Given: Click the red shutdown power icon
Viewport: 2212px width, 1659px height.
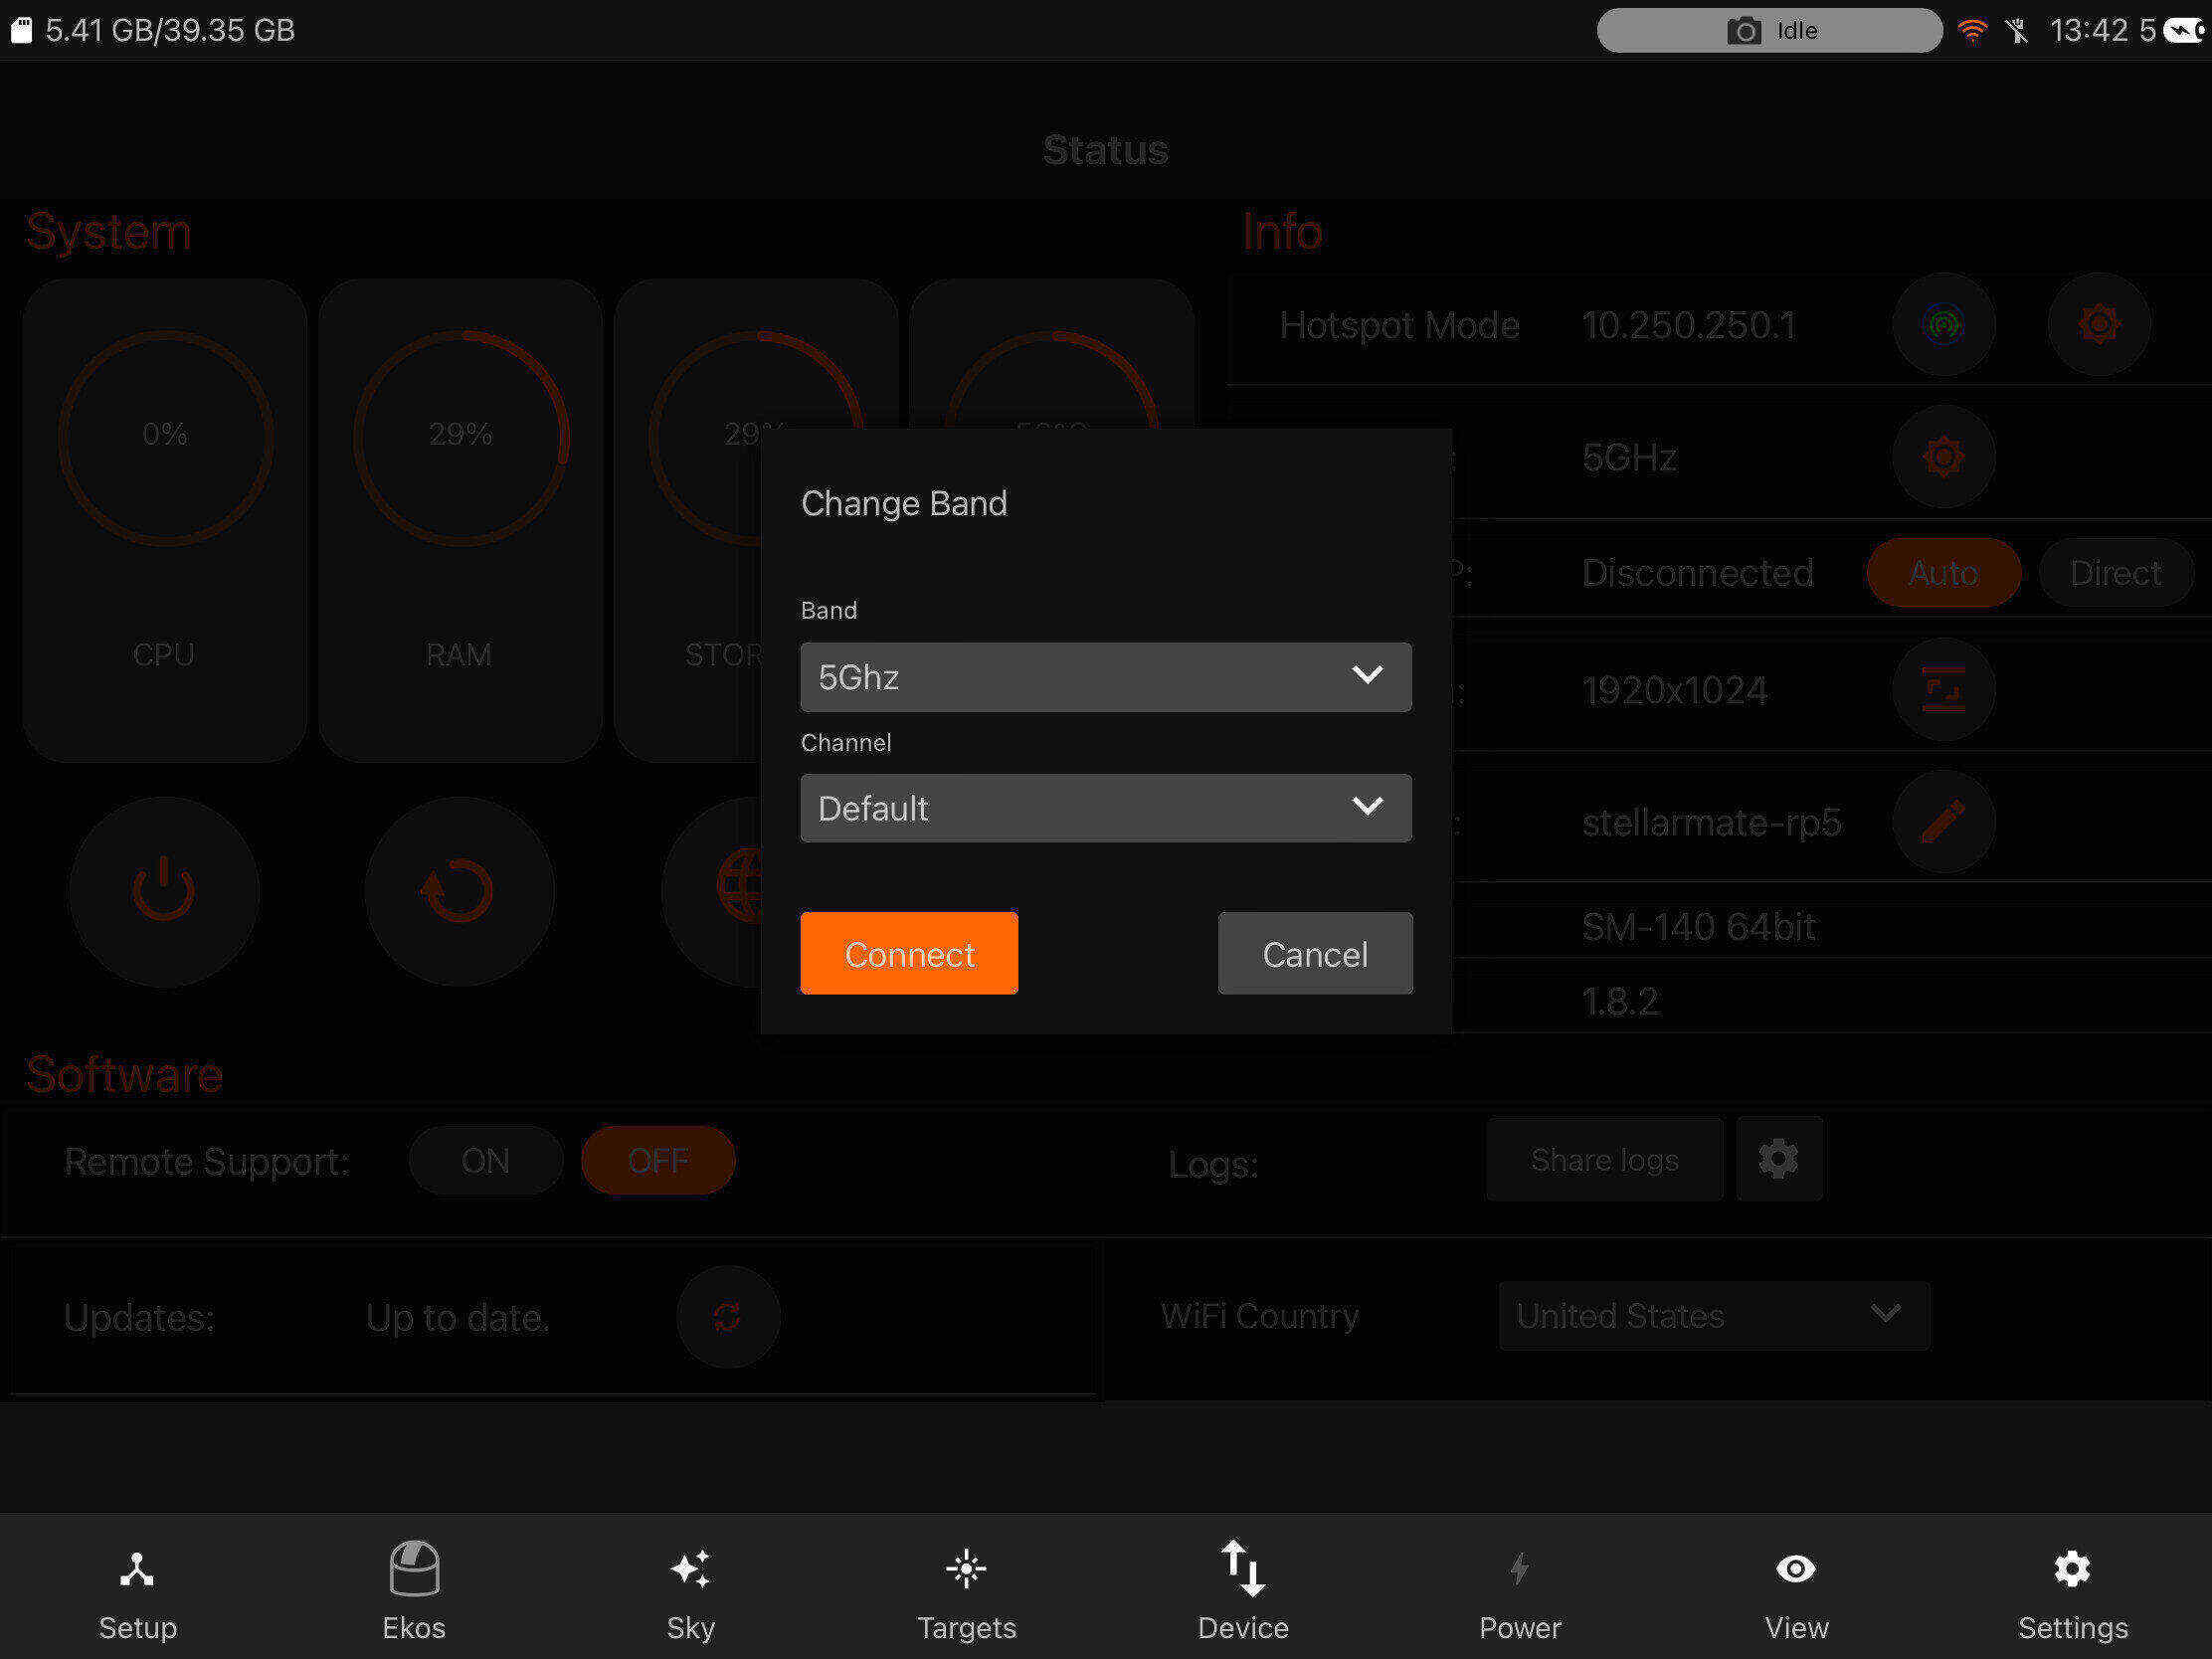Looking at the screenshot, I should pos(163,891).
